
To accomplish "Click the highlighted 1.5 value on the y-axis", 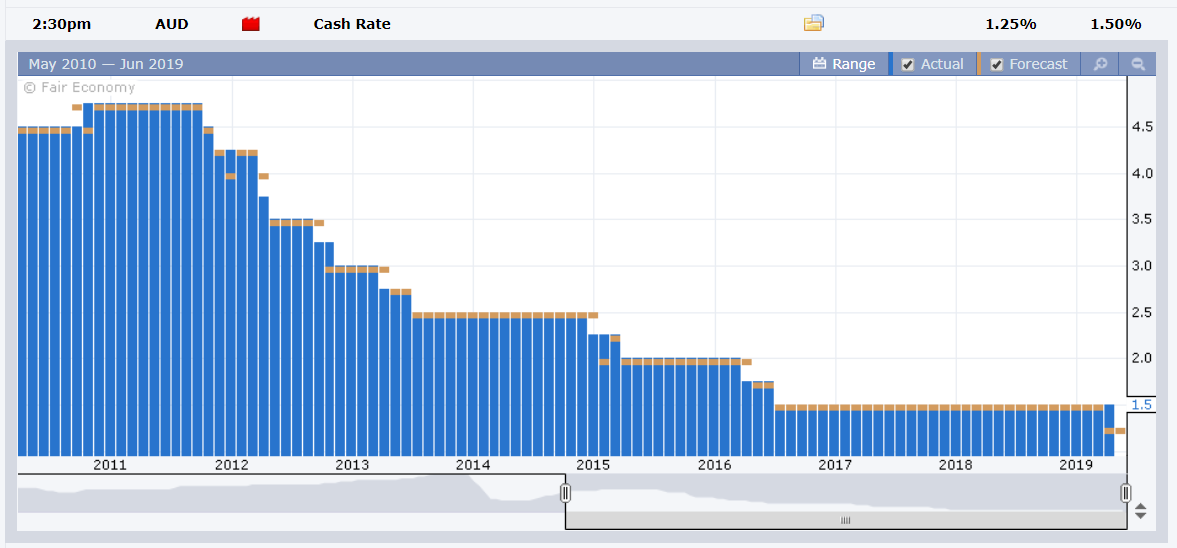I will pyautogui.click(x=1140, y=405).
